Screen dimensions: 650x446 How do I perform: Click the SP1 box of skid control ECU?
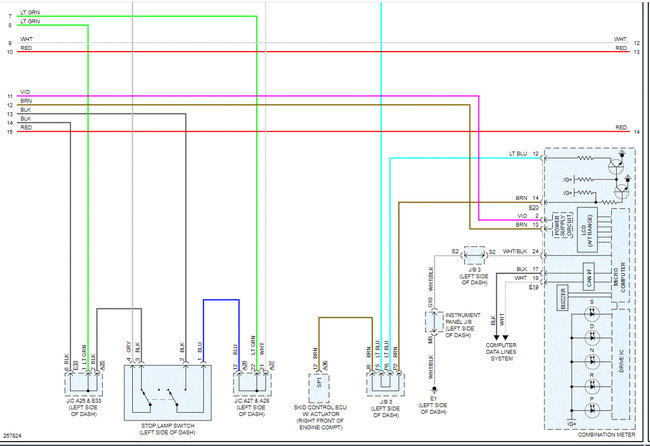click(319, 387)
